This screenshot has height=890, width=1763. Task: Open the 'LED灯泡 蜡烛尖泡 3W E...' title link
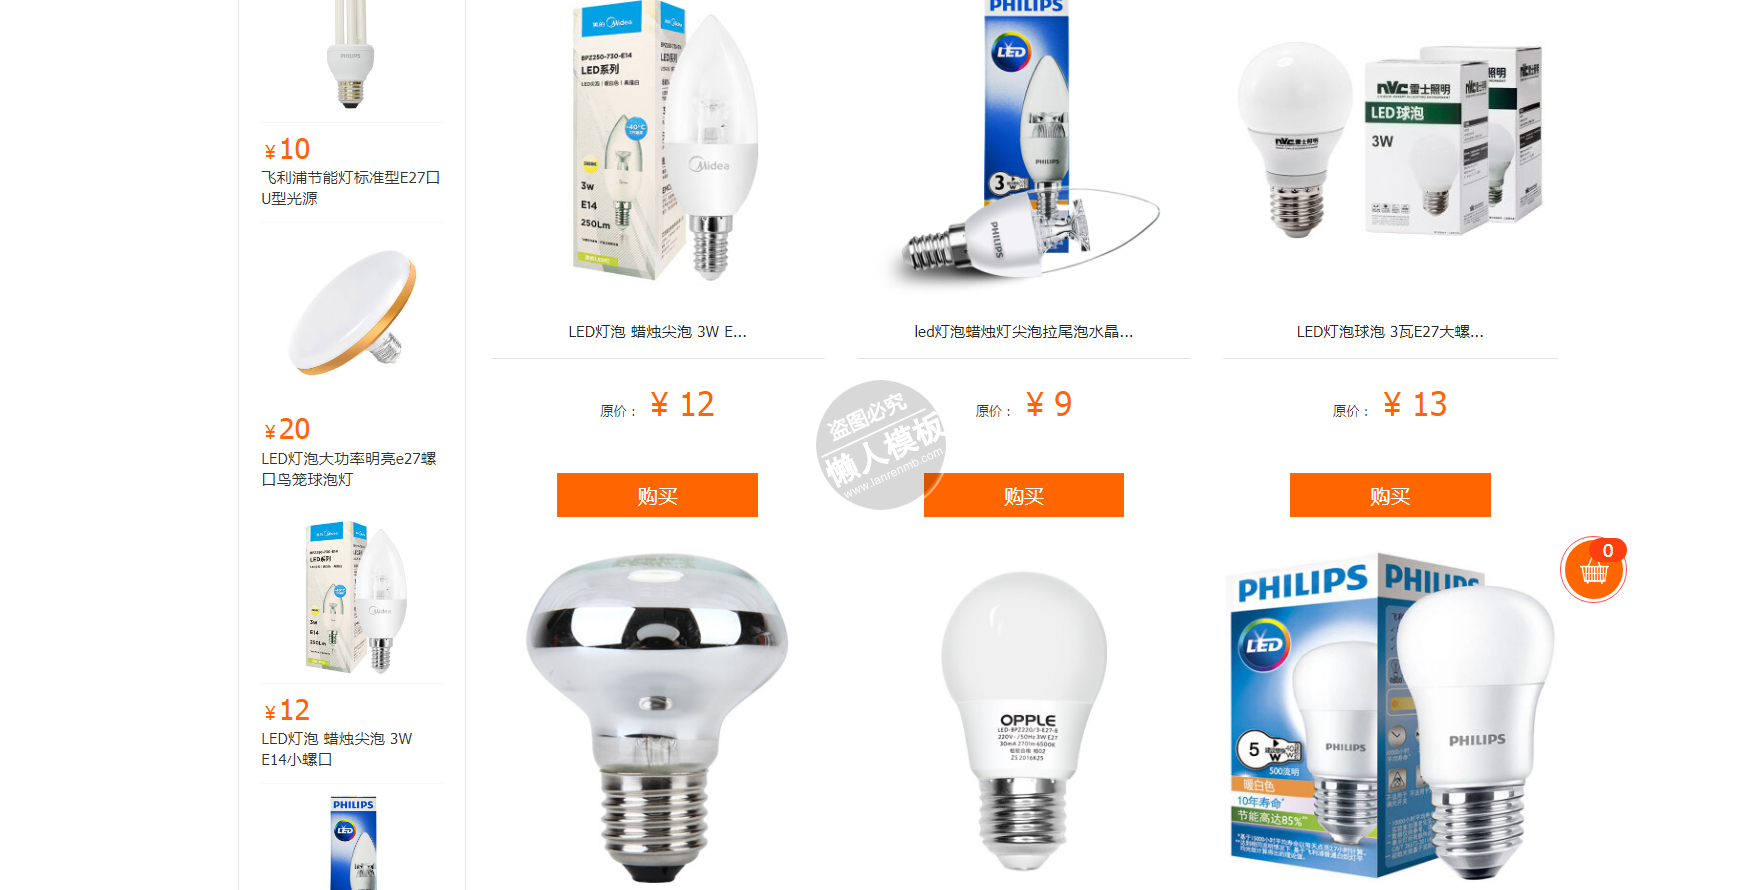[657, 332]
